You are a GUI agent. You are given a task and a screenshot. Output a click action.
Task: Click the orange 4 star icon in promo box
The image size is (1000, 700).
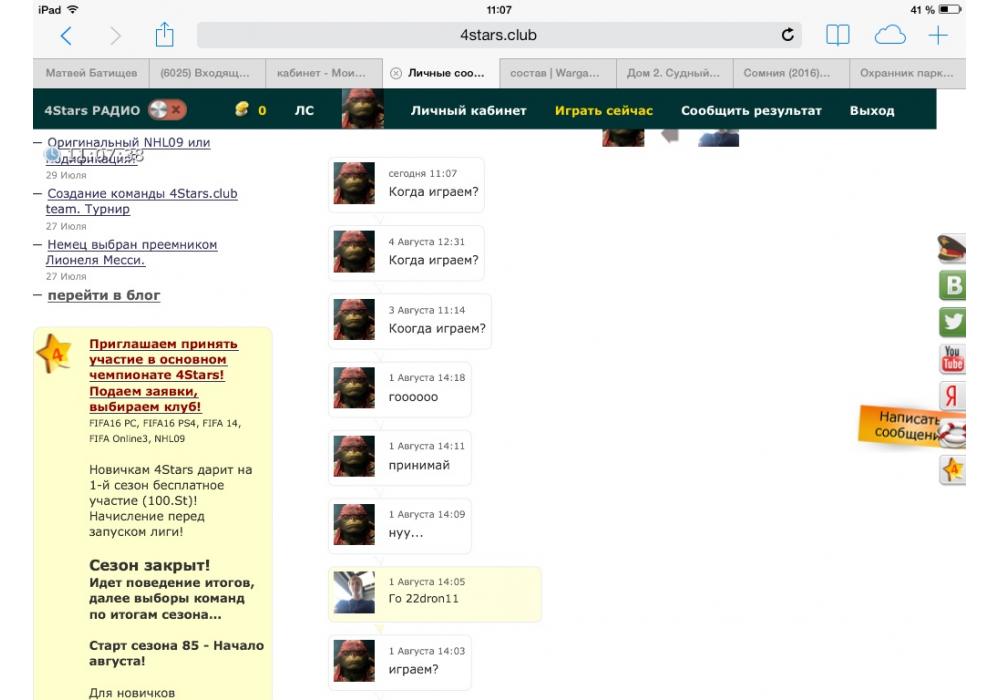[x=55, y=353]
